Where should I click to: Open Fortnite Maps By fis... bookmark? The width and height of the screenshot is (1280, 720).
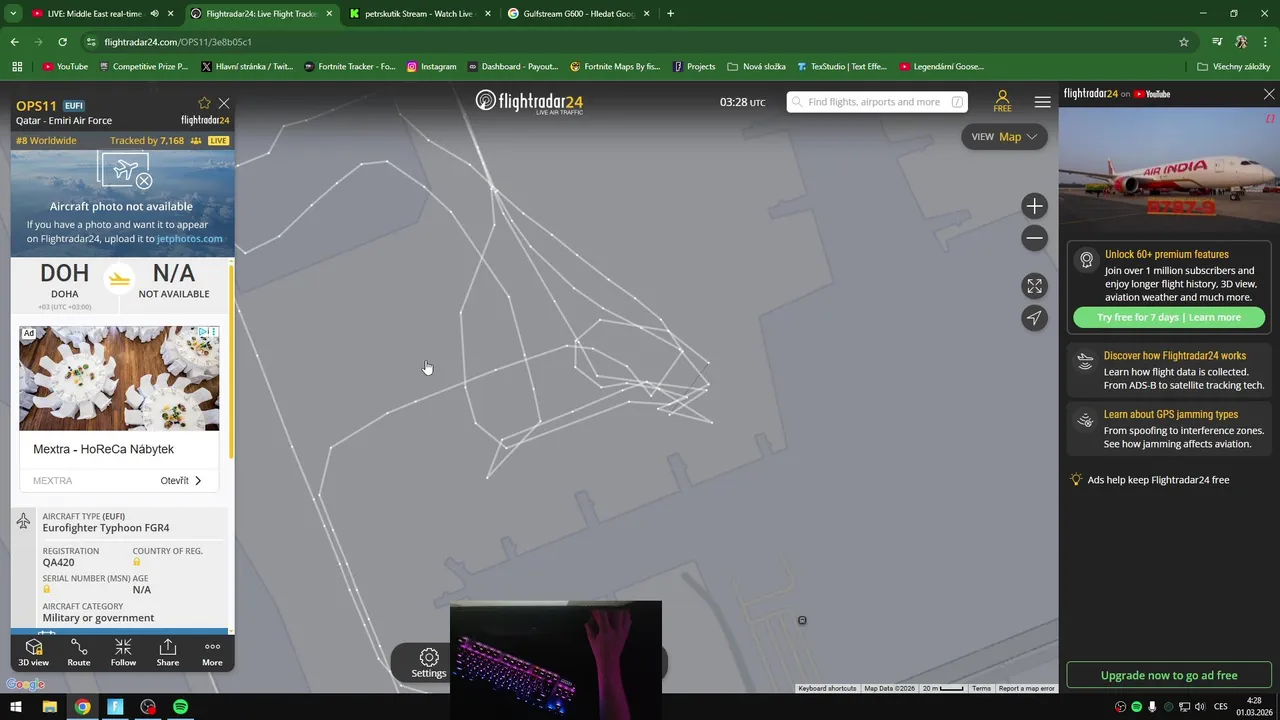(615, 67)
